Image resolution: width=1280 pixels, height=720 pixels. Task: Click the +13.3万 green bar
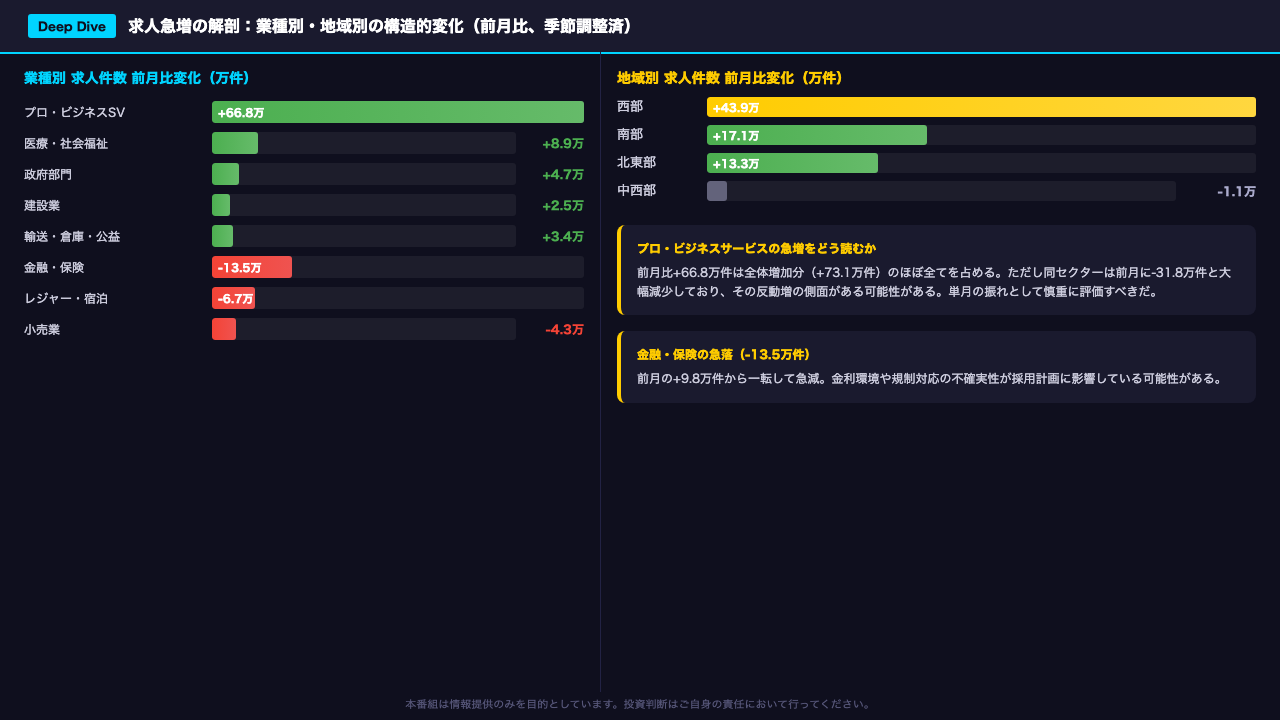tap(792, 163)
